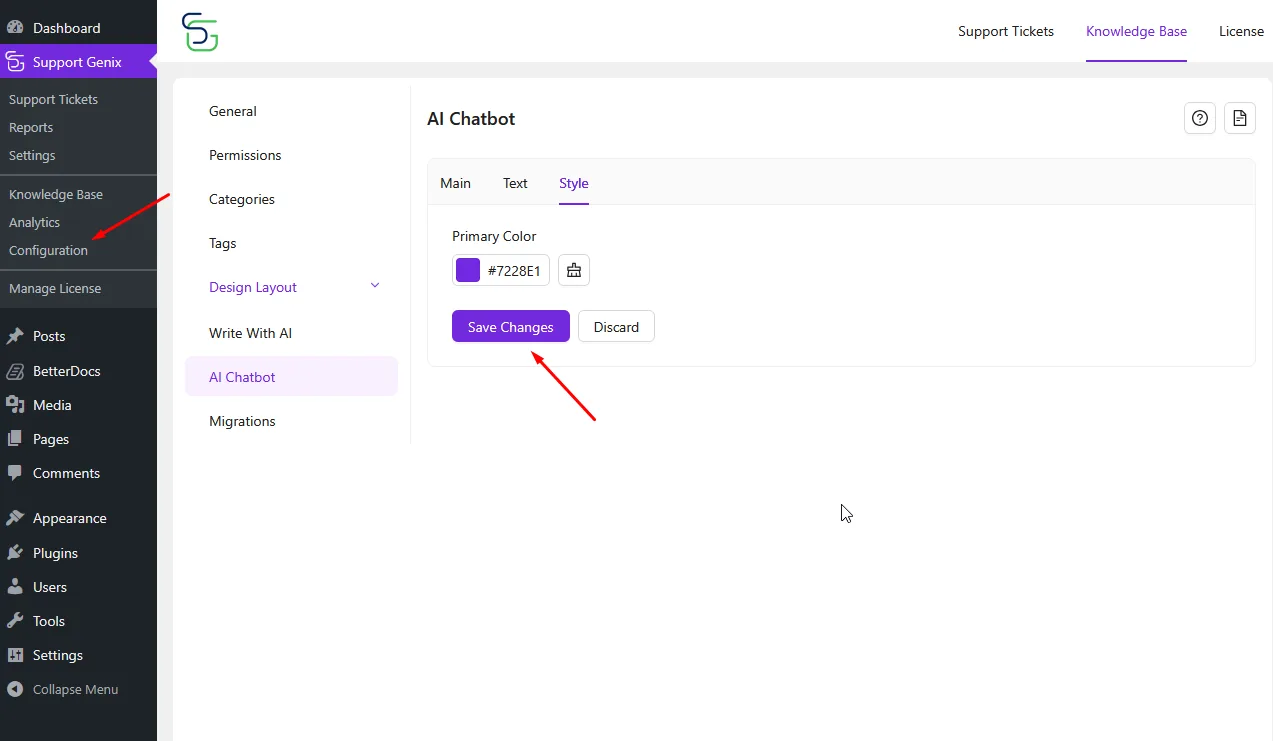Expand the Design Layout chevron

pos(375,286)
